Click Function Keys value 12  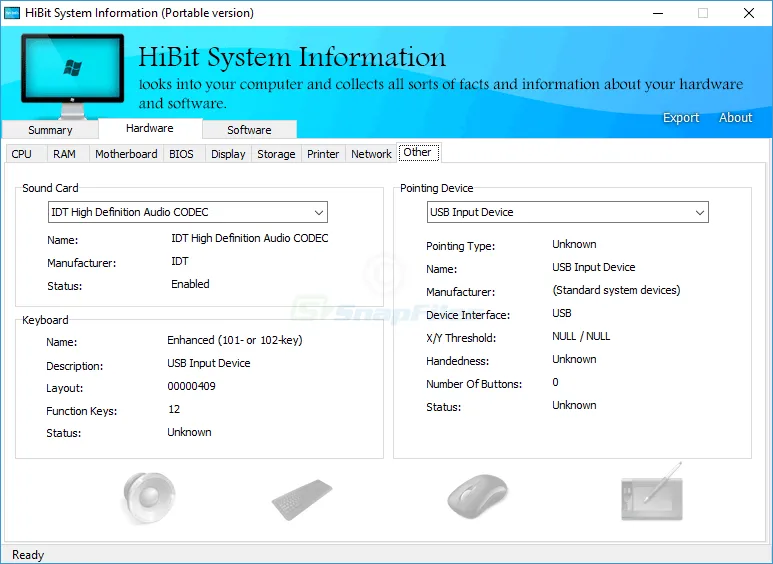pos(174,409)
